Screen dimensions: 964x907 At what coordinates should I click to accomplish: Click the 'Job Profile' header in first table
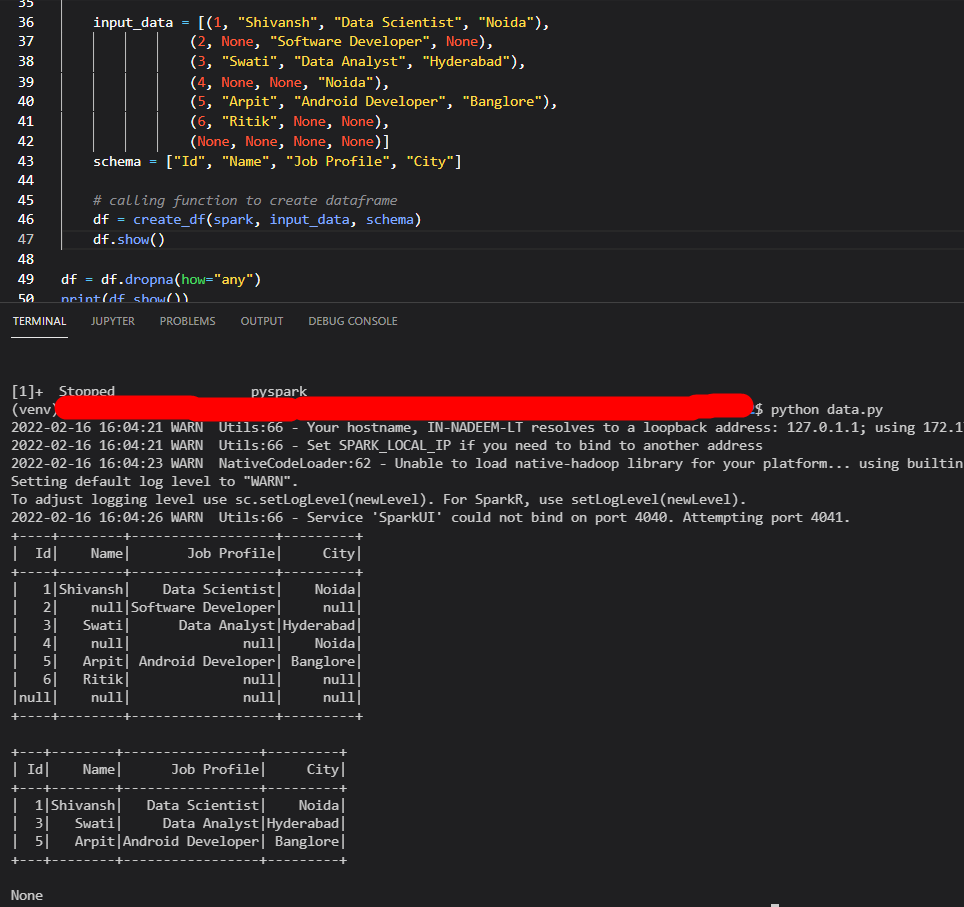pos(231,553)
